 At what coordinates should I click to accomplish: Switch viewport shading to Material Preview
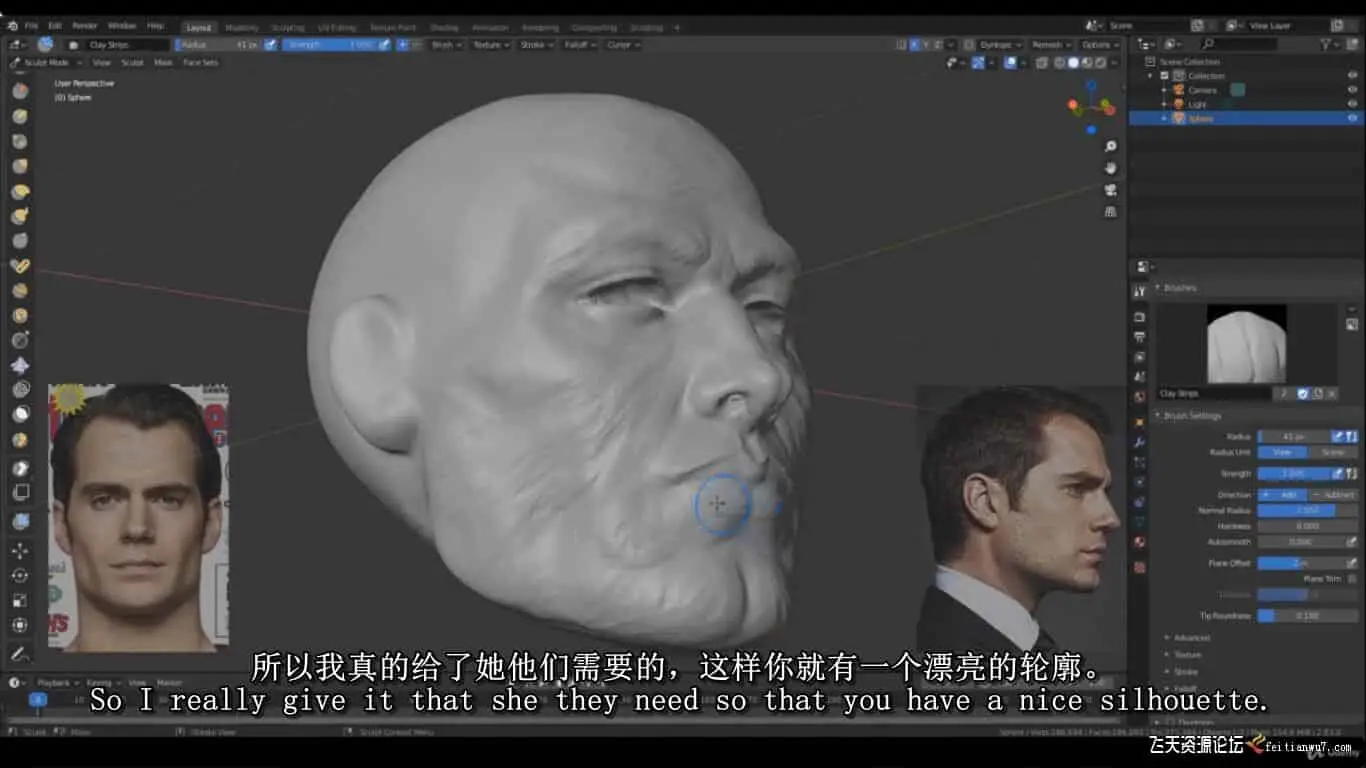point(1087,62)
